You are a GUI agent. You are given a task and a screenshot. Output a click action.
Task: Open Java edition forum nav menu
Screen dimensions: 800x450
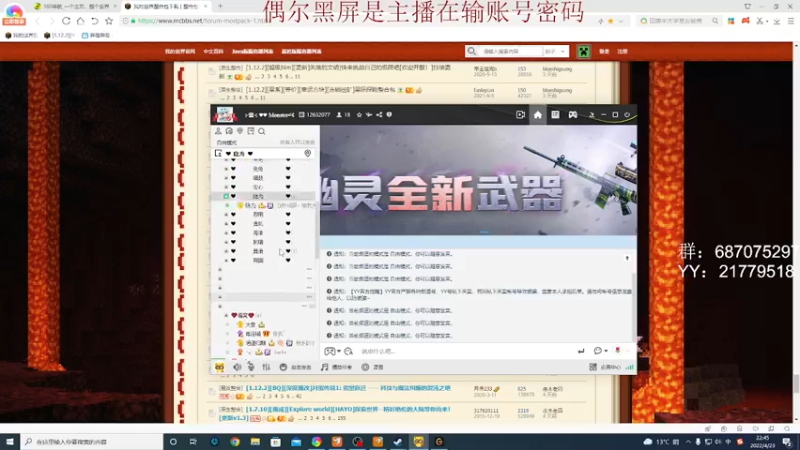click(253, 52)
